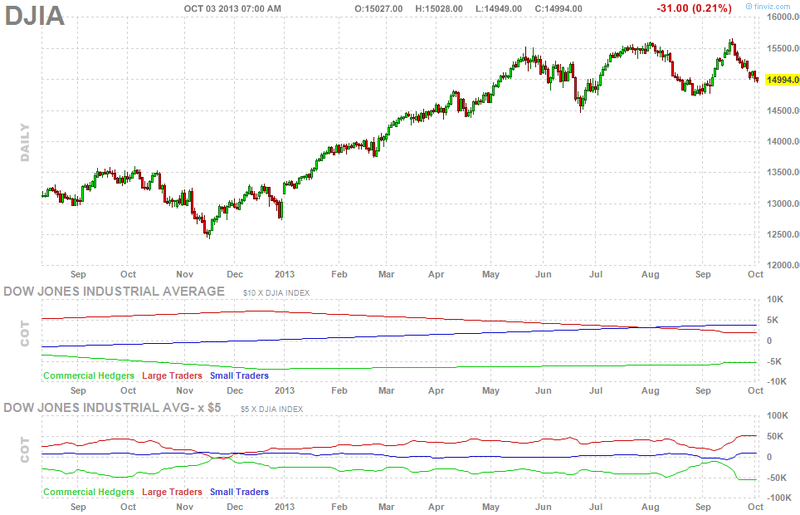Click the vertical DAILY timeframe label

(24, 142)
